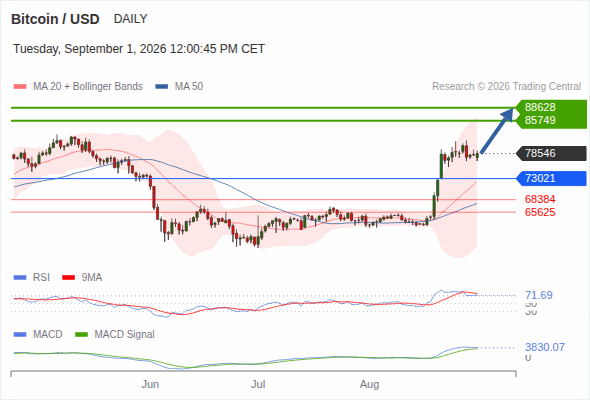Click the Jun month label on the time axis
This screenshot has height=400, width=590.
[x=150, y=384]
